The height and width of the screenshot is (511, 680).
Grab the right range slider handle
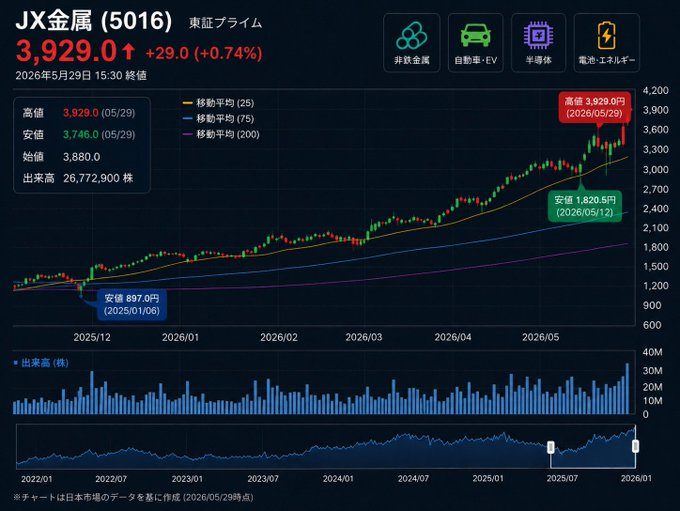635,446
